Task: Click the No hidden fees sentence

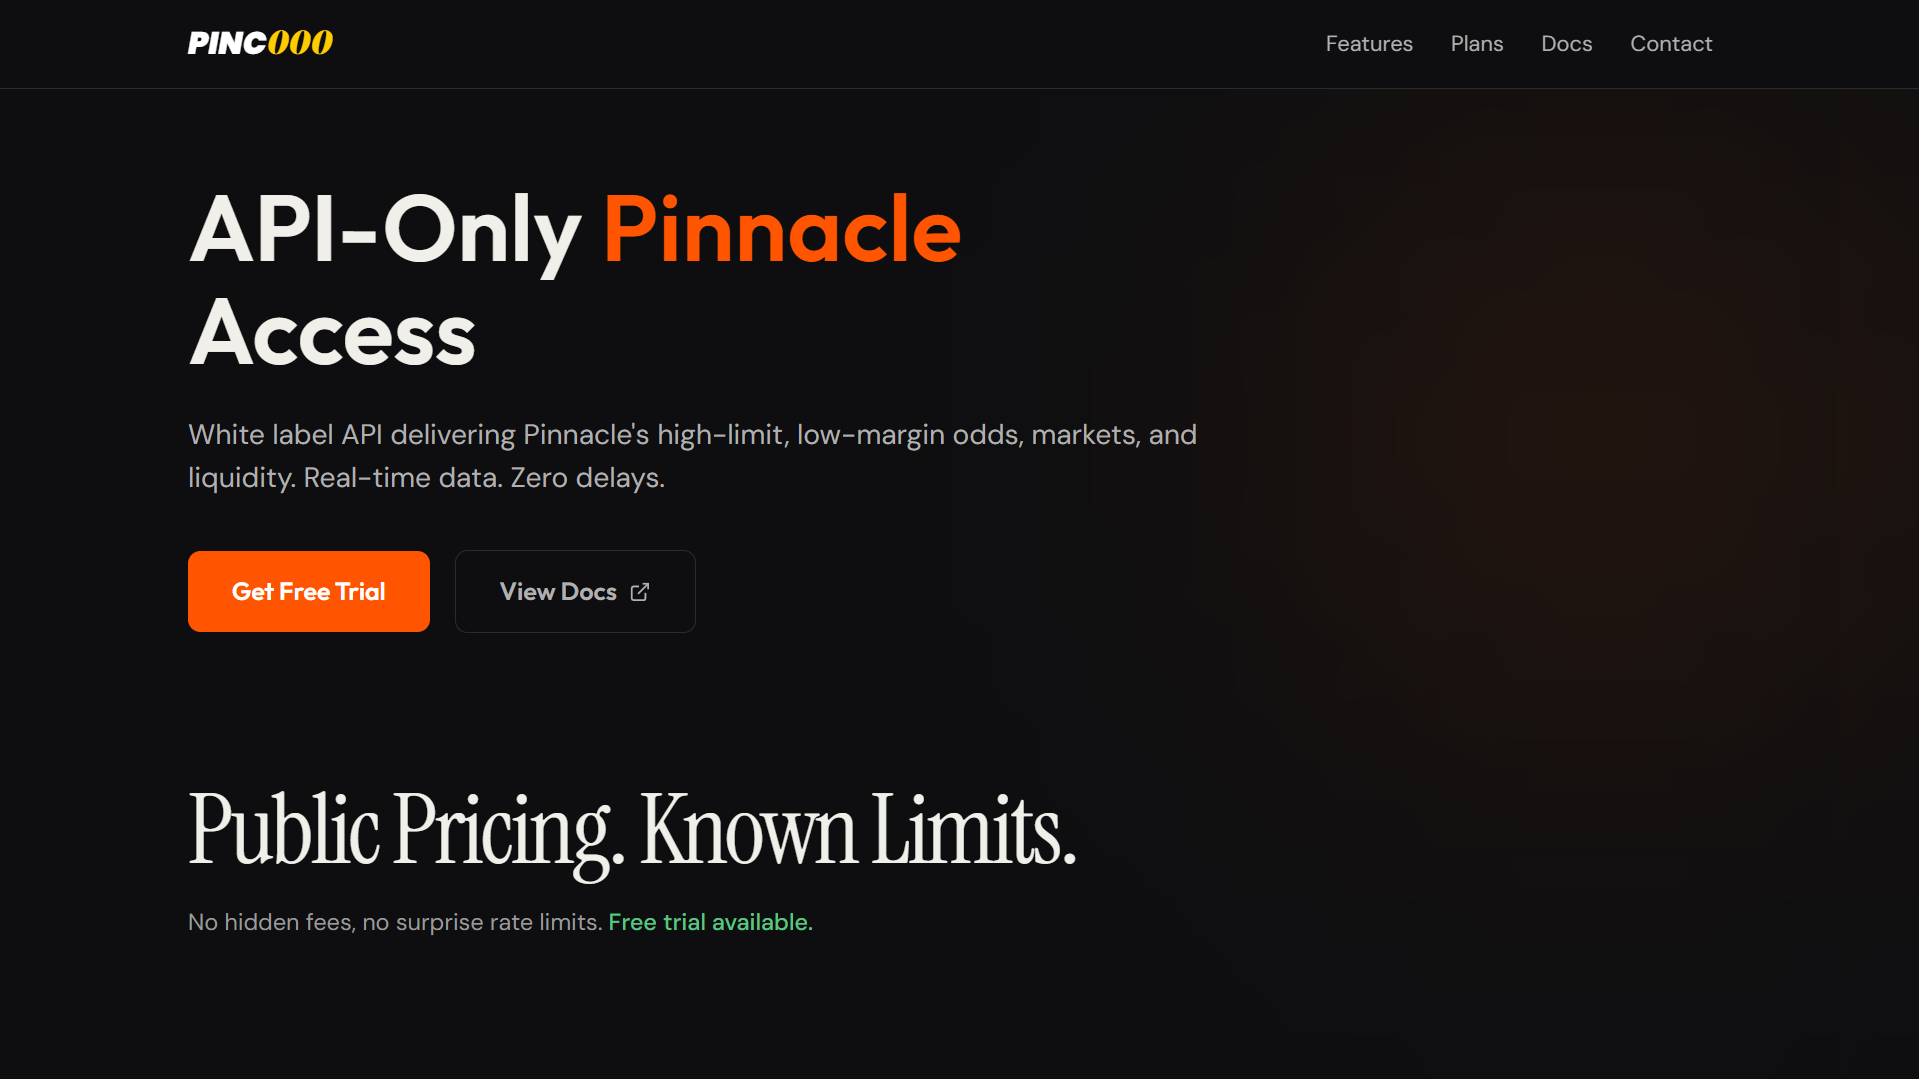Action: [395, 922]
